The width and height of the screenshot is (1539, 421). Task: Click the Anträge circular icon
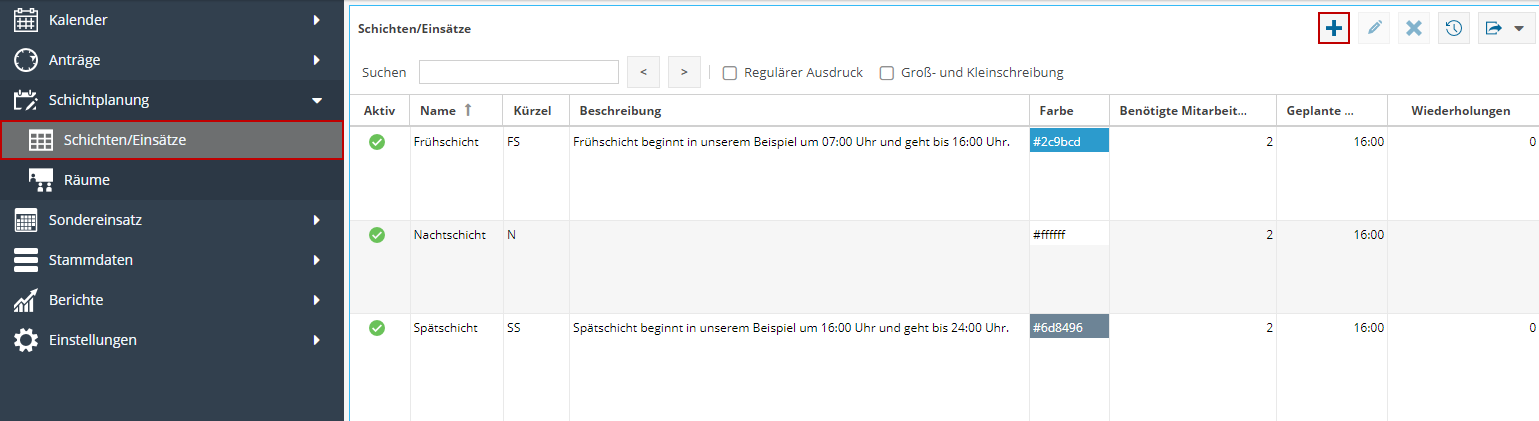pyautogui.click(x=26, y=60)
